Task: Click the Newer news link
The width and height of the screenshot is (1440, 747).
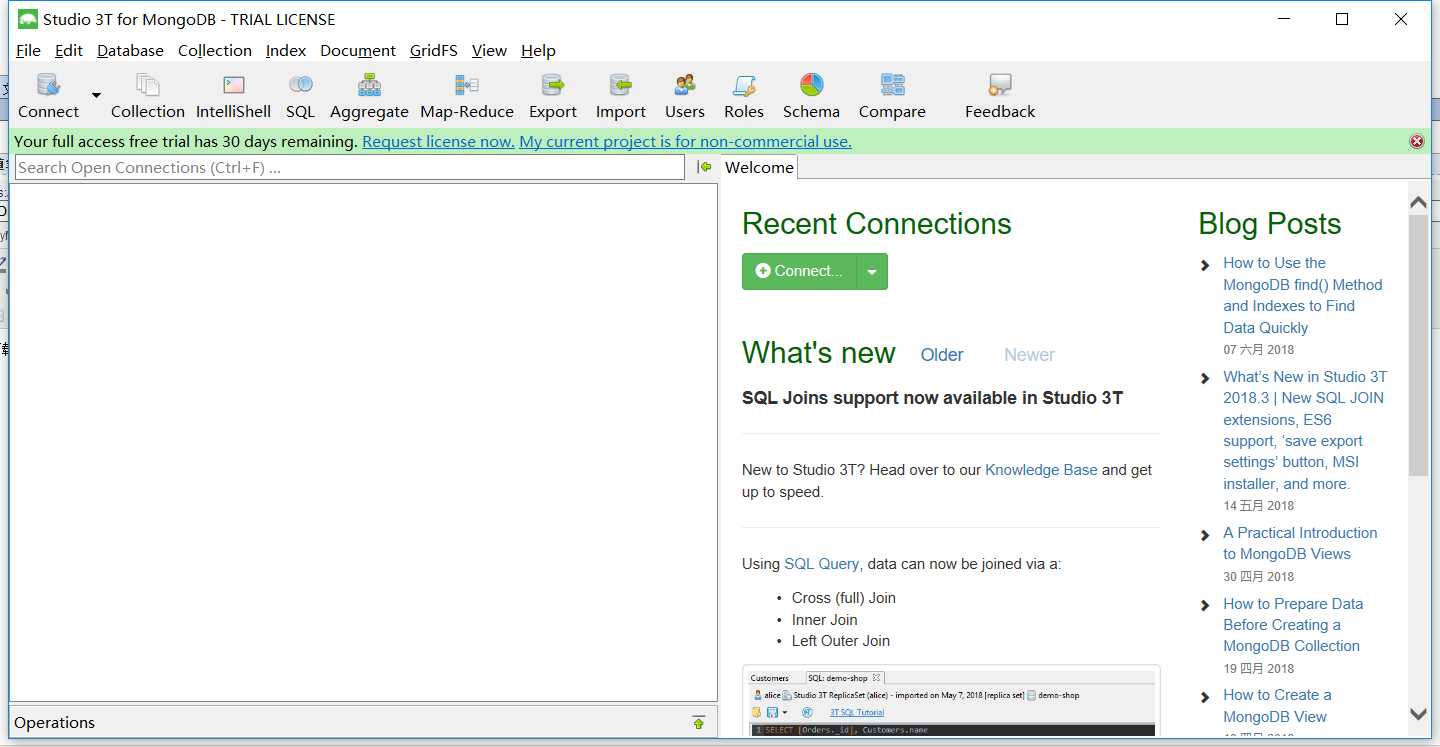Action: point(1029,355)
